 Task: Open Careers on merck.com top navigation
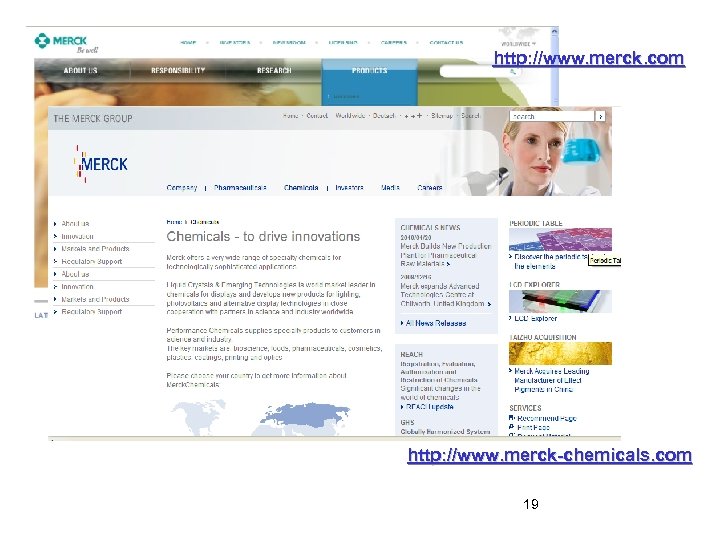[x=394, y=43]
